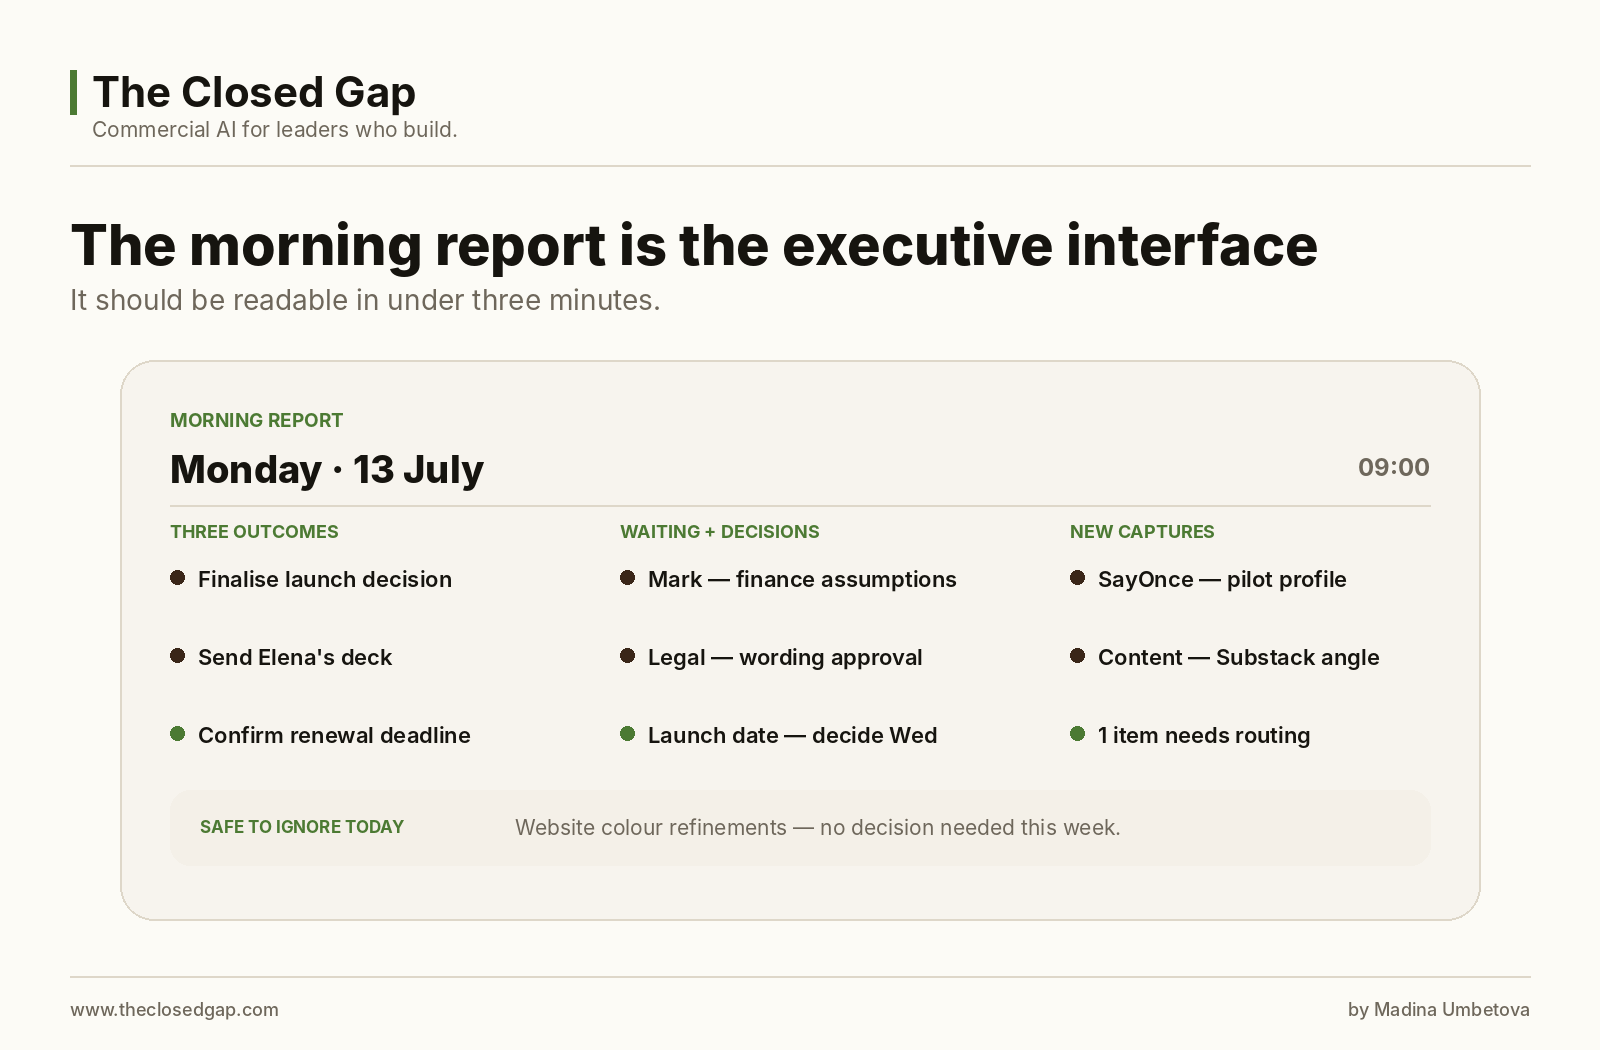The height and width of the screenshot is (1050, 1600).
Task: Click the Monday · 13 July date heading
Action: coord(327,470)
